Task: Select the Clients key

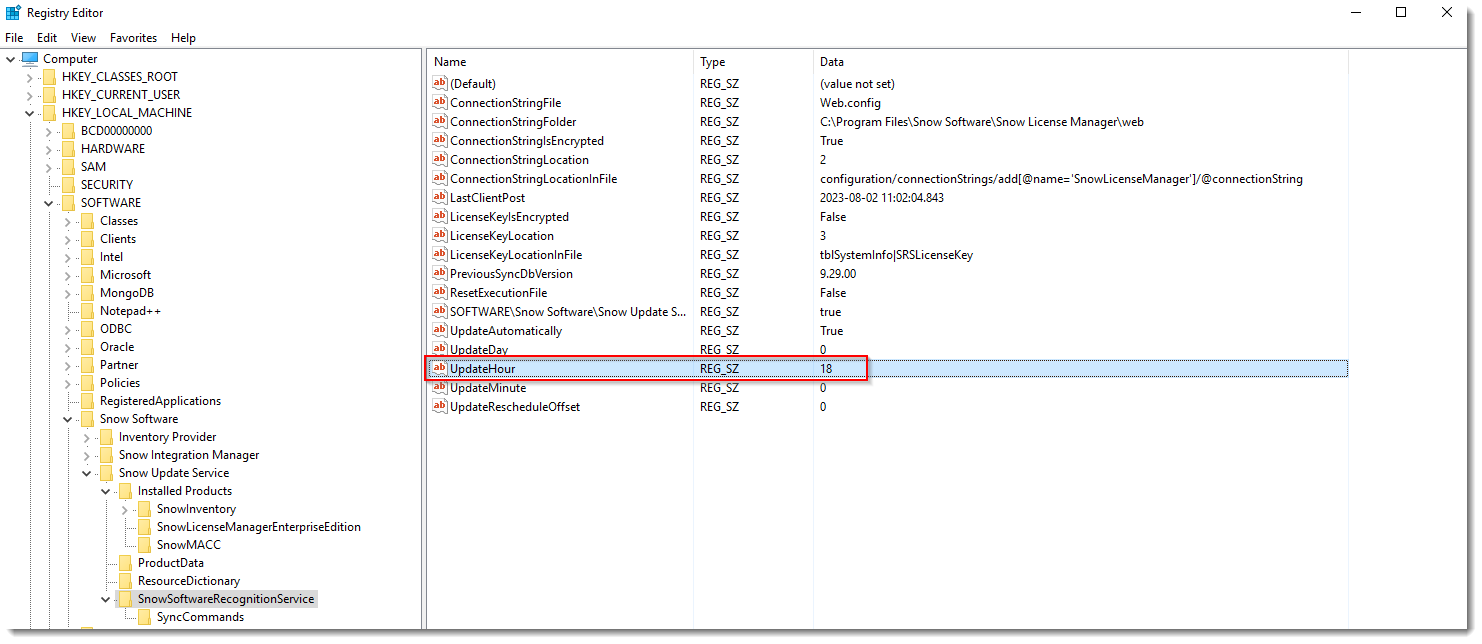Action: (118, 239)
